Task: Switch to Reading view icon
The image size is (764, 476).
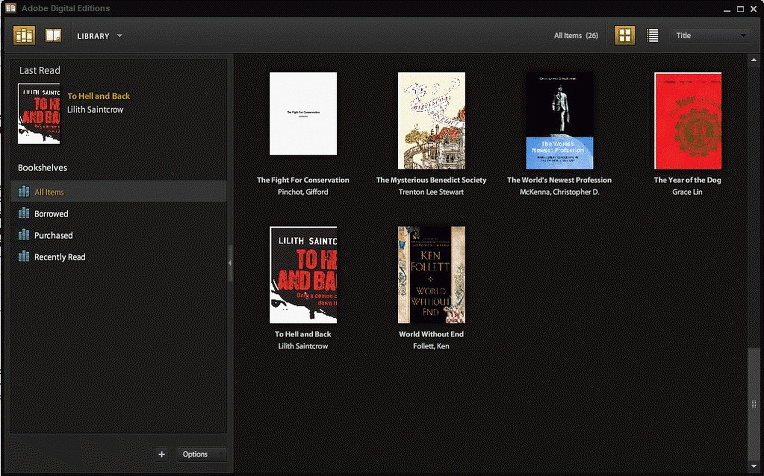Action: [53, 36]
